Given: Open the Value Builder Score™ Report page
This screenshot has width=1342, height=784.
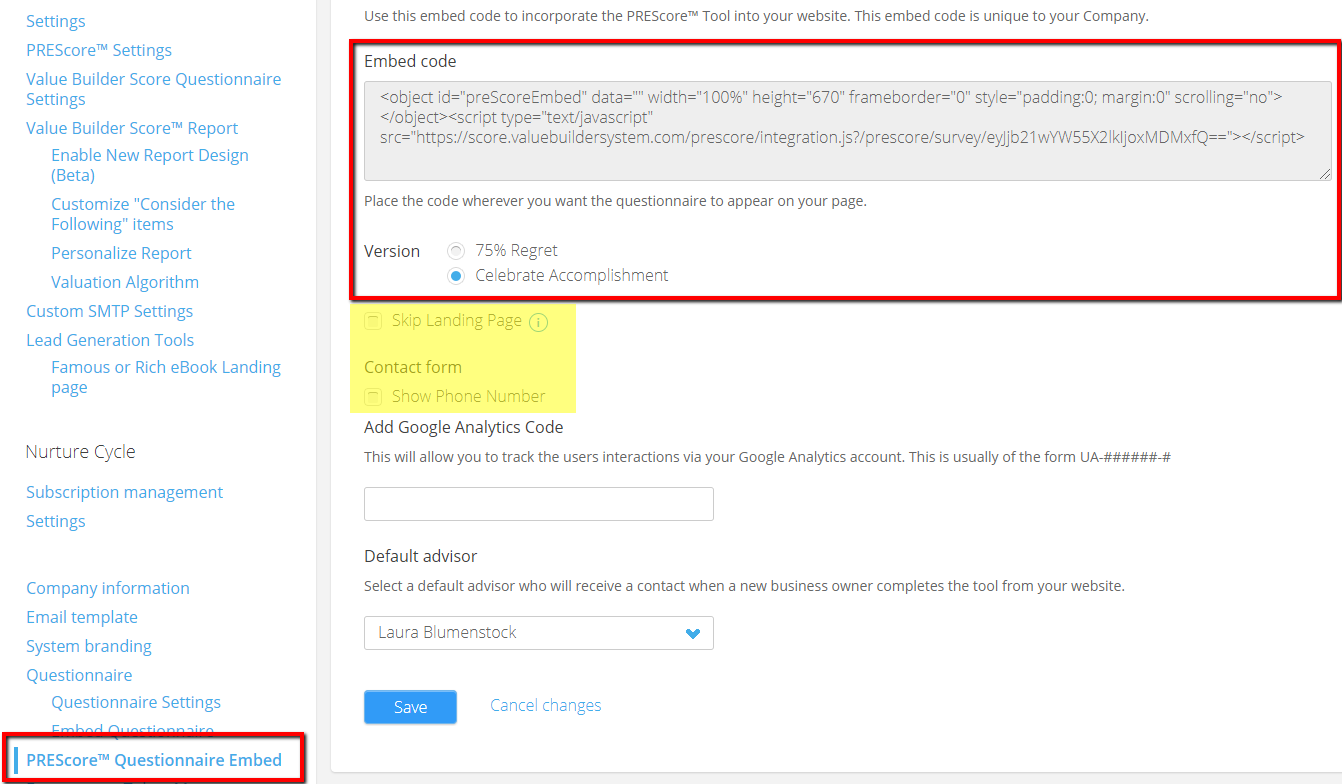Looking at the screenshot, I should tap(132, 128).
